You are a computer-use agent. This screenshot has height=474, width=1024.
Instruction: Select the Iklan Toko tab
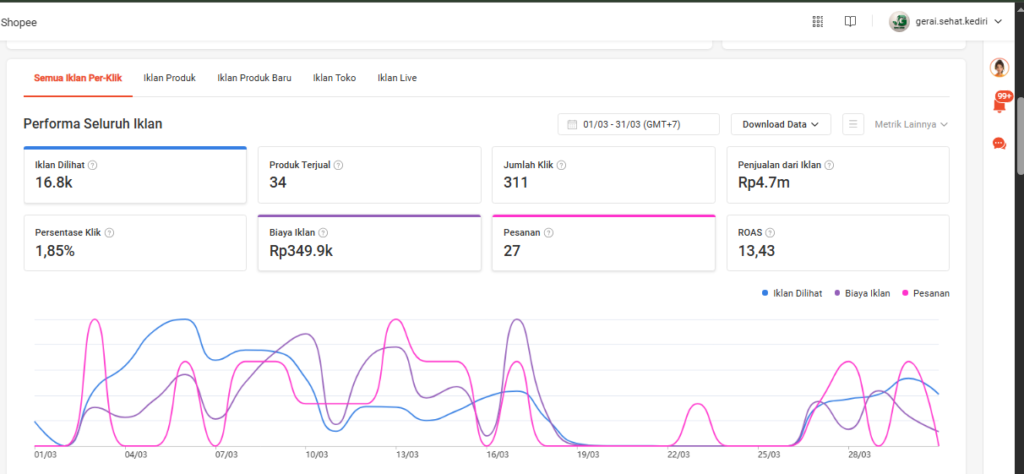[x=334, y=77]
